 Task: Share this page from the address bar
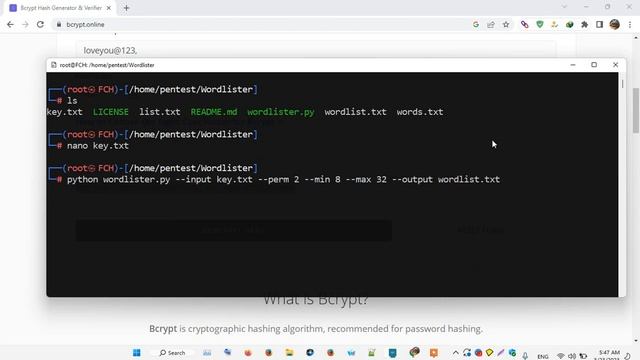pos(491,24)
